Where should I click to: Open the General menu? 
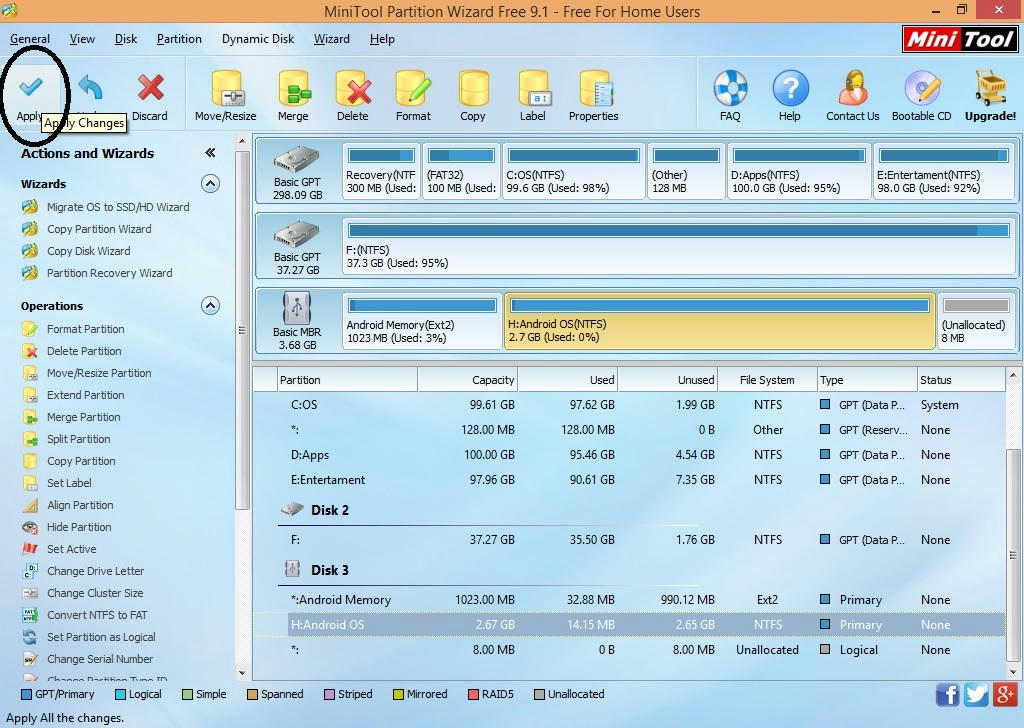30,39
